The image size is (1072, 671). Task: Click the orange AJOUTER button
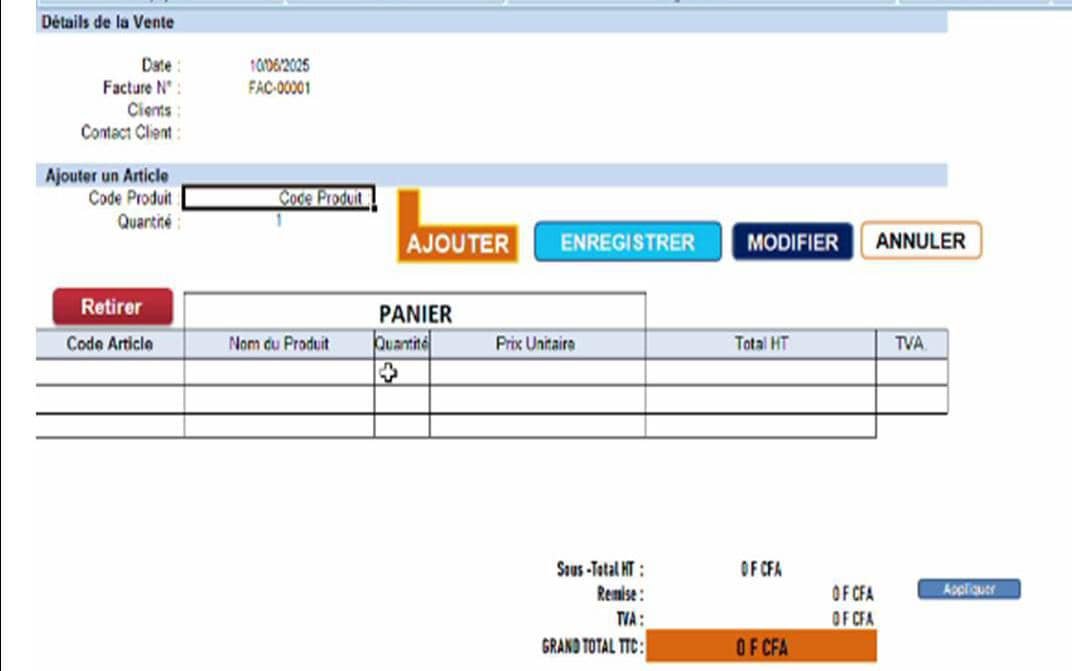[458, 244]
